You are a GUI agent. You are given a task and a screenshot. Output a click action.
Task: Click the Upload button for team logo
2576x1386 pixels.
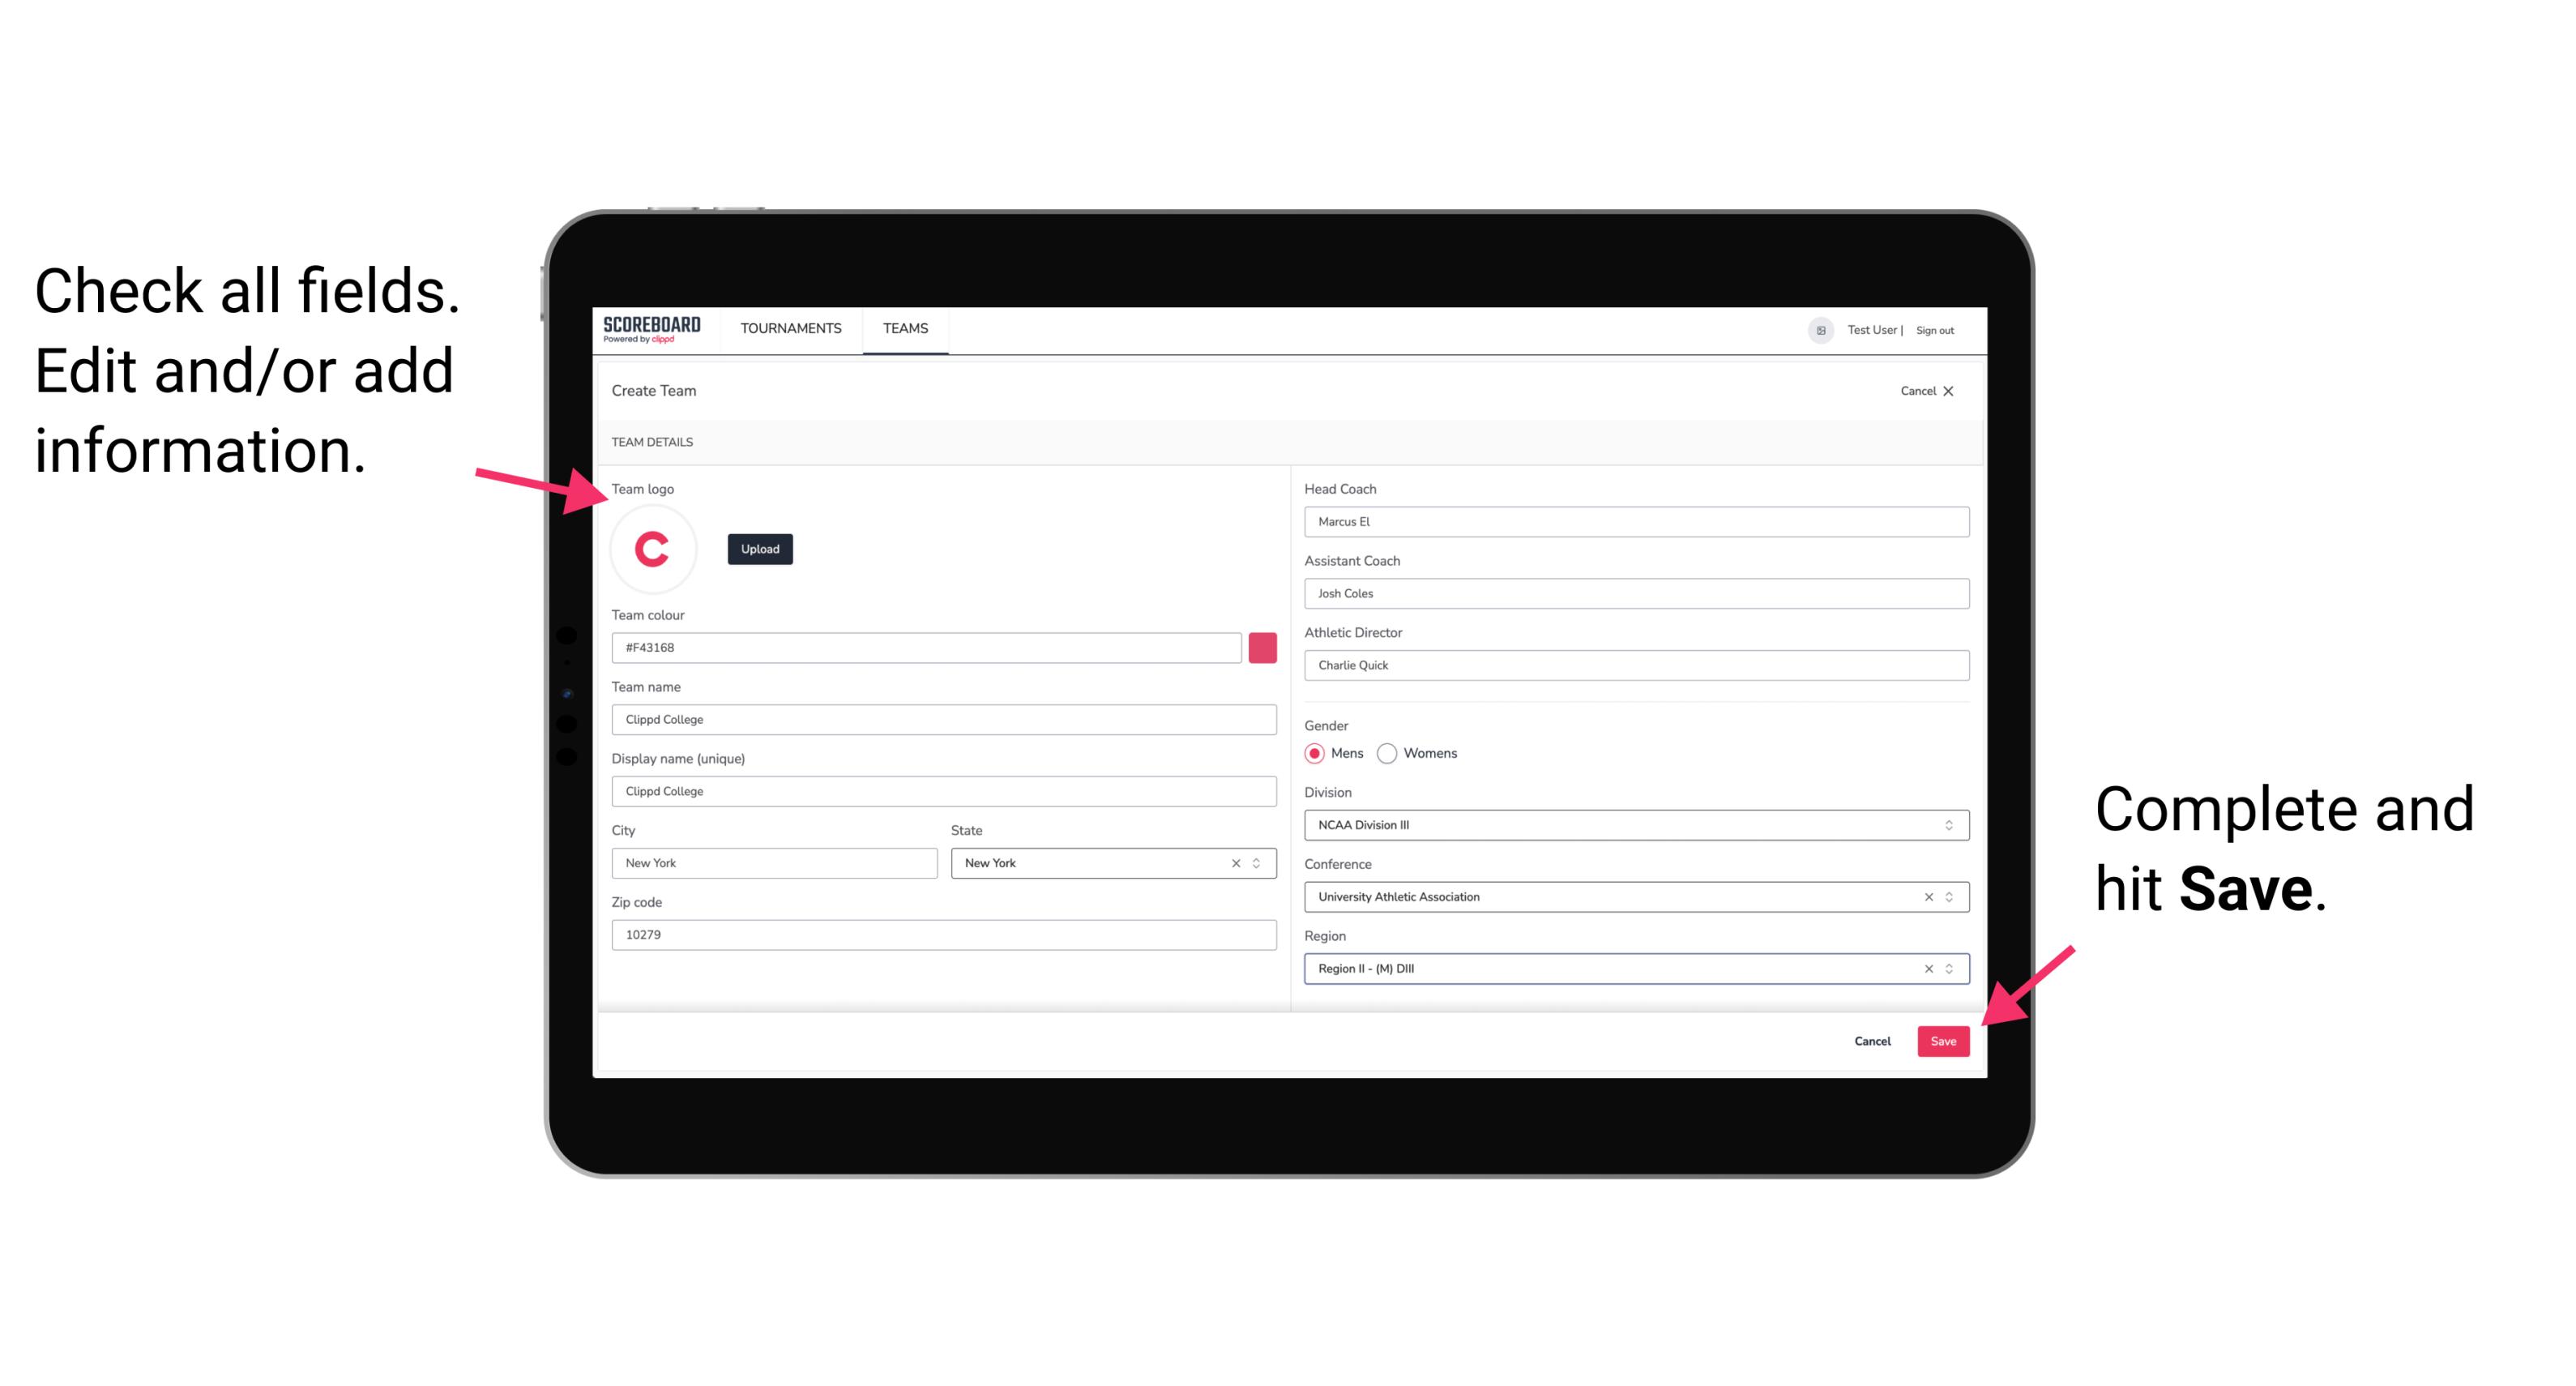coord(759,548)
